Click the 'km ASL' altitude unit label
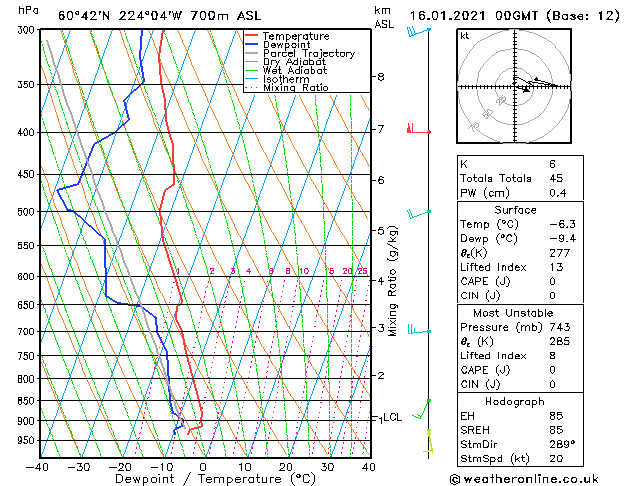629x486 pixels. coord(384,17)
